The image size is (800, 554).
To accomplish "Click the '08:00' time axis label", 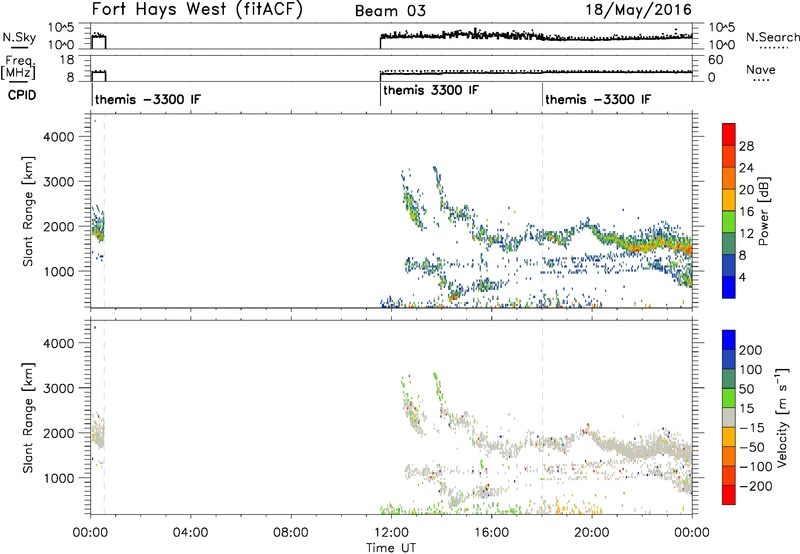I will [x=291, y=533].
